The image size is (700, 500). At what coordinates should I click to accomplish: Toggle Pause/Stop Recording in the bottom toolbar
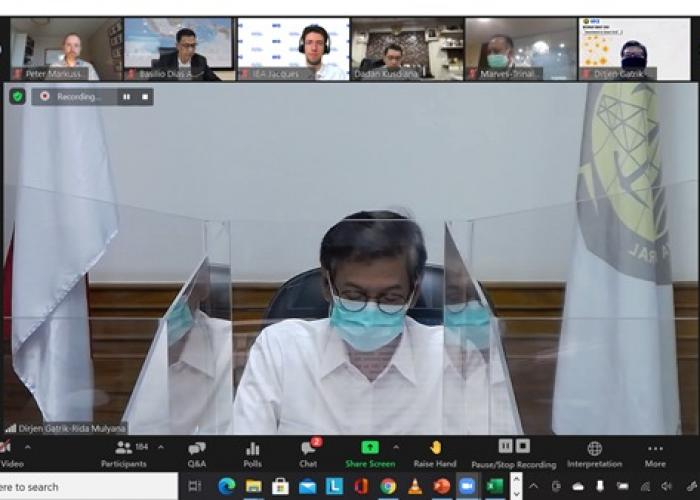[513, 452]
